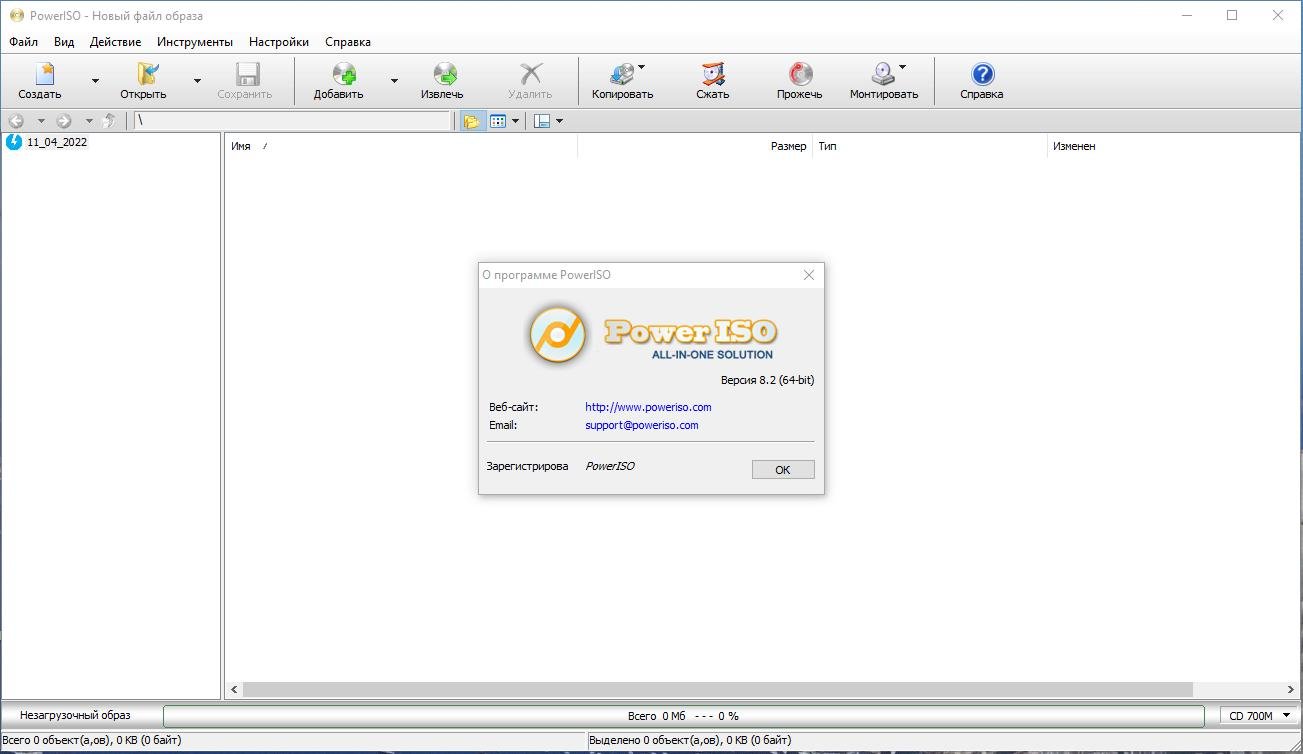This screenshot has width=1303, height=754.
Task: Expand the dropdown arrow beside Создать
Action: tap(95, 81)
